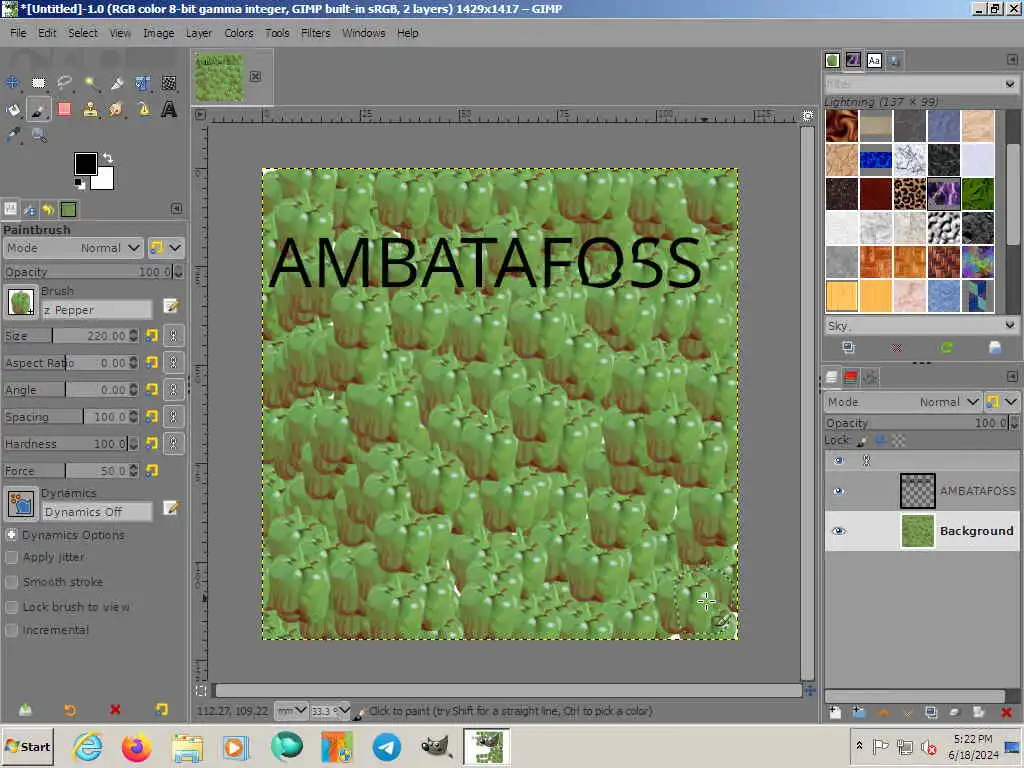Reset colors to default black and white
This screenshot has width=1024, height=768.
79,184
